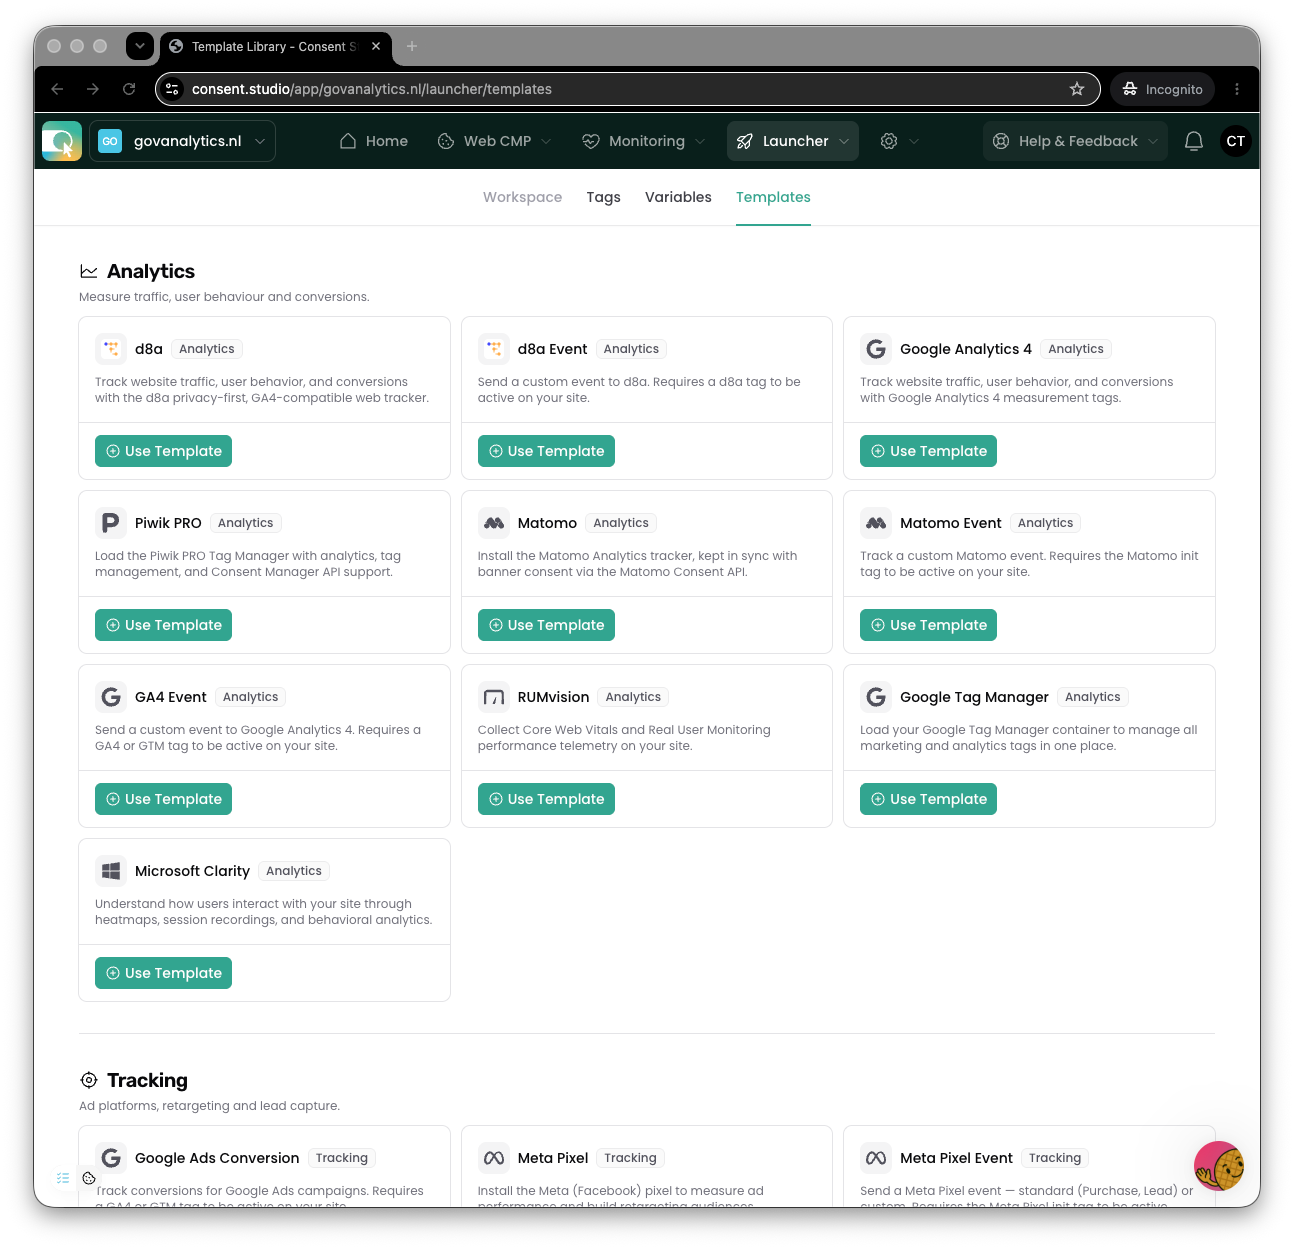This screenshot has height=1249, width=1292.
Task: Select the Templates tab
Action: pos(773,197)
